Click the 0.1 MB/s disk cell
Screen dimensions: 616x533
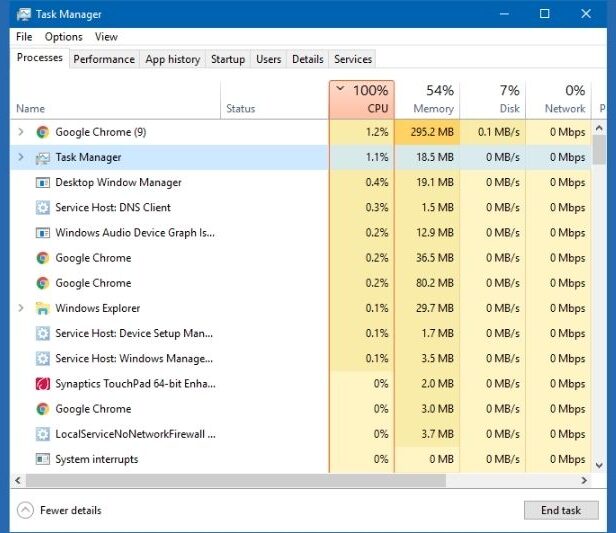[x=493, y=132]
